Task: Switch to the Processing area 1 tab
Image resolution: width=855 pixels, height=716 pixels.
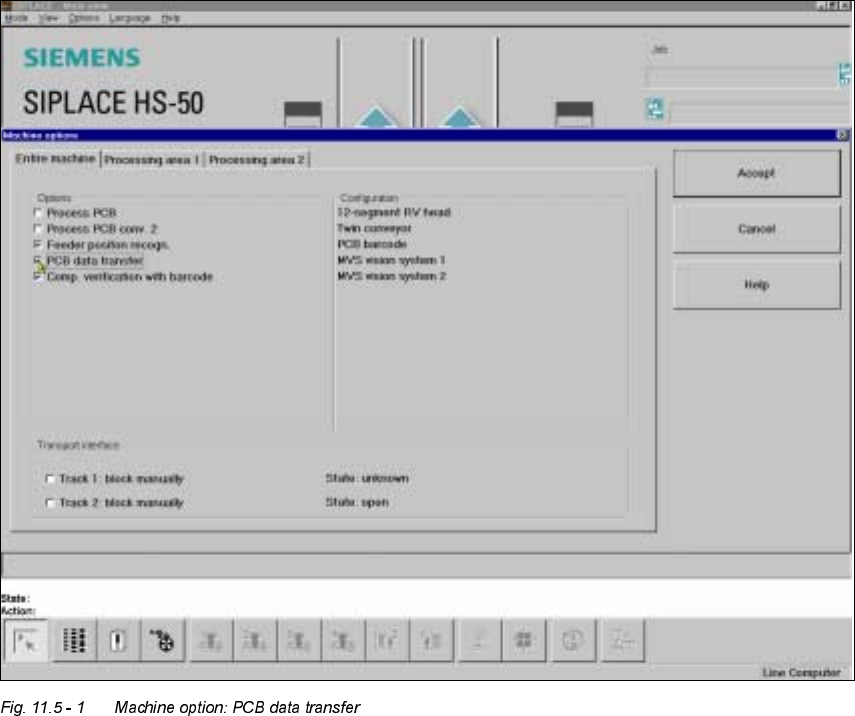Action: pyautogui.click(x=152, y=160)
